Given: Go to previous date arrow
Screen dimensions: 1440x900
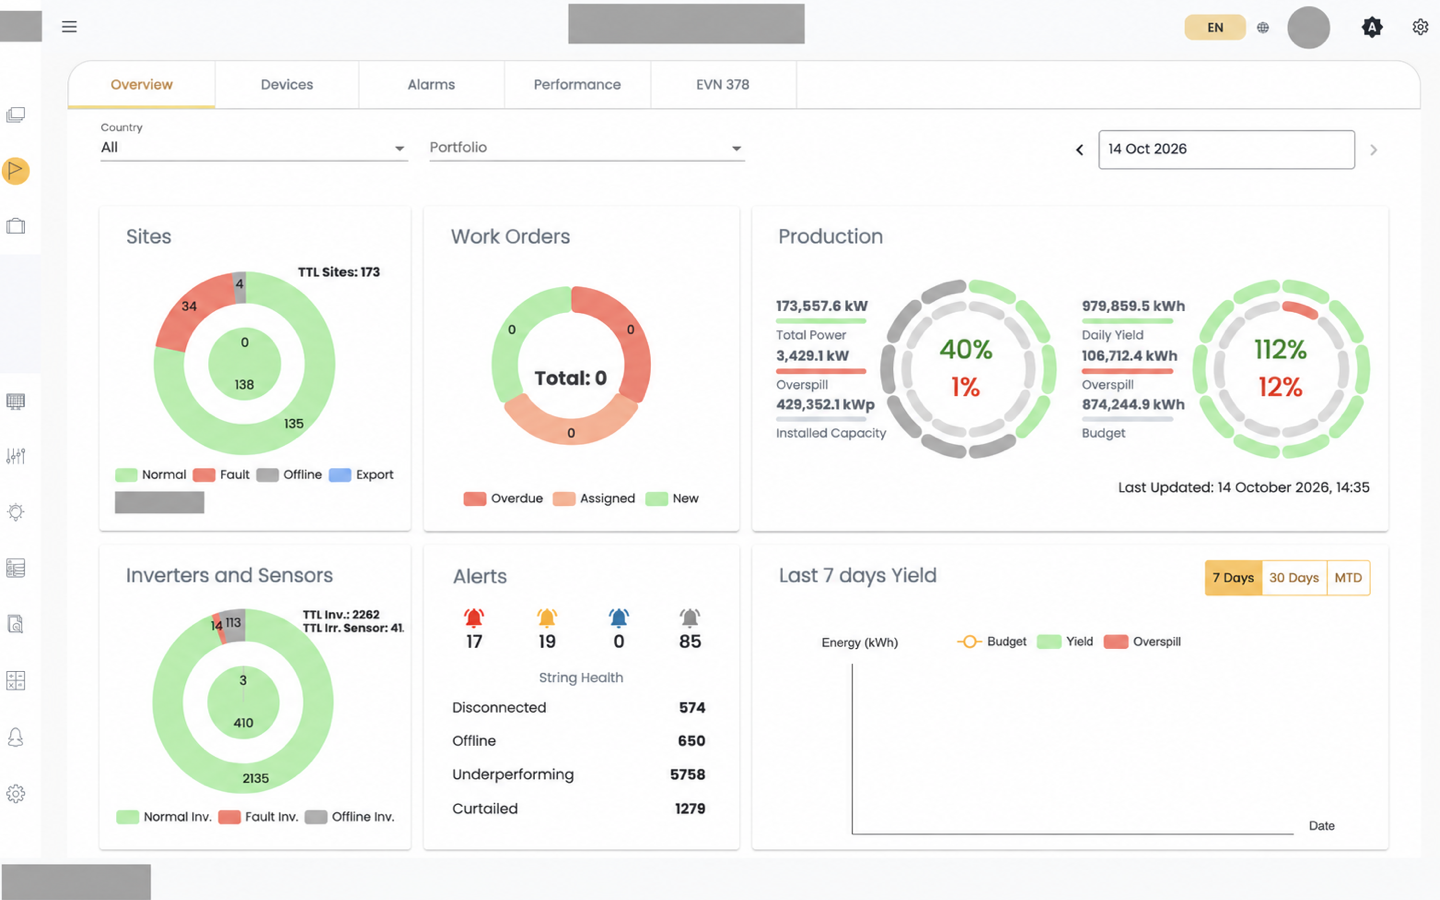Looking at the screenshot, I should 1079,150.
